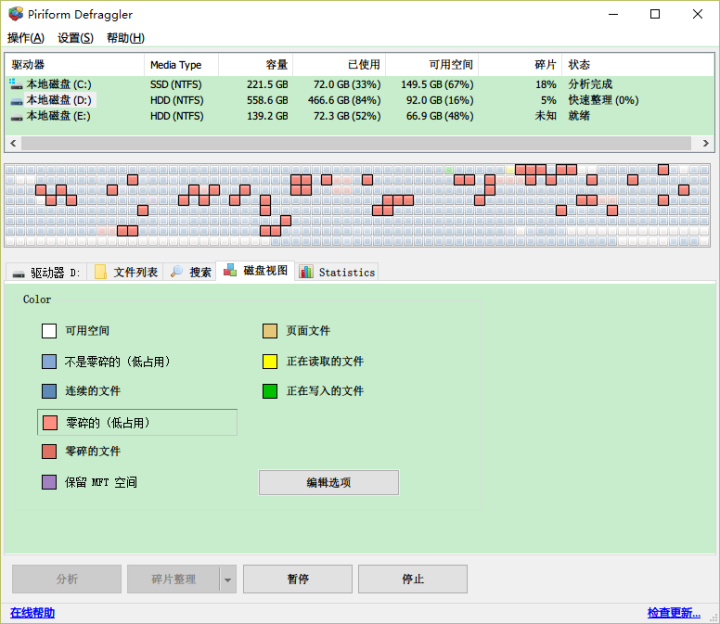Select the 磁盘视图 tab

[255, 270]
